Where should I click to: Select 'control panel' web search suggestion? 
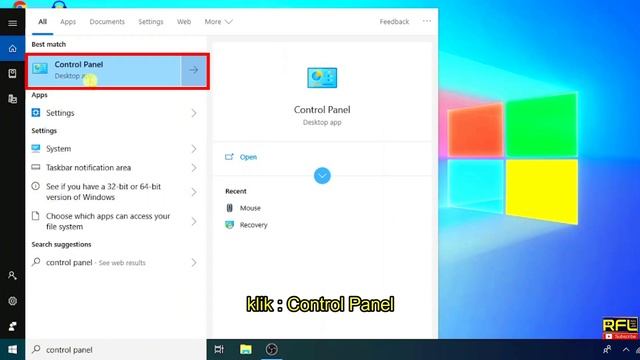coord(116,262)
